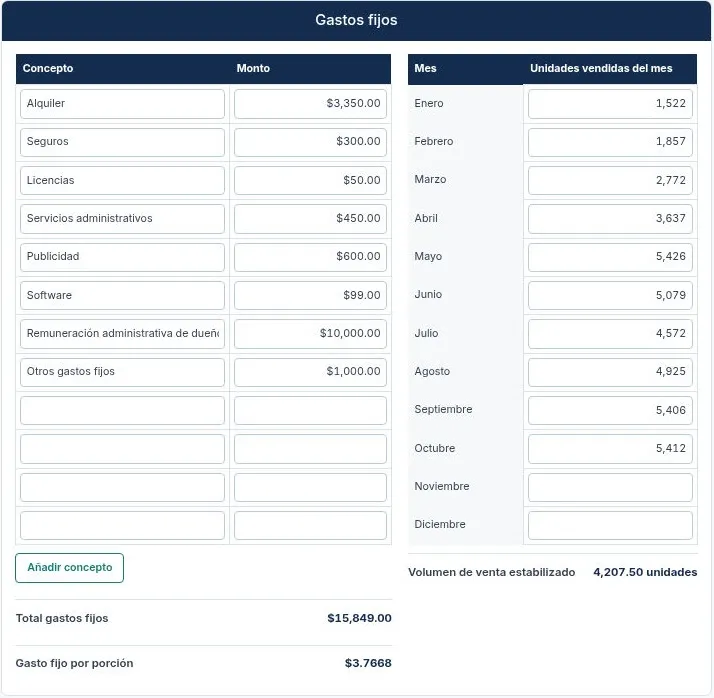This screenshot has height=698, width=714.
Task: Edit Febrero units sold field 1,857
Action: coord(610,142)
